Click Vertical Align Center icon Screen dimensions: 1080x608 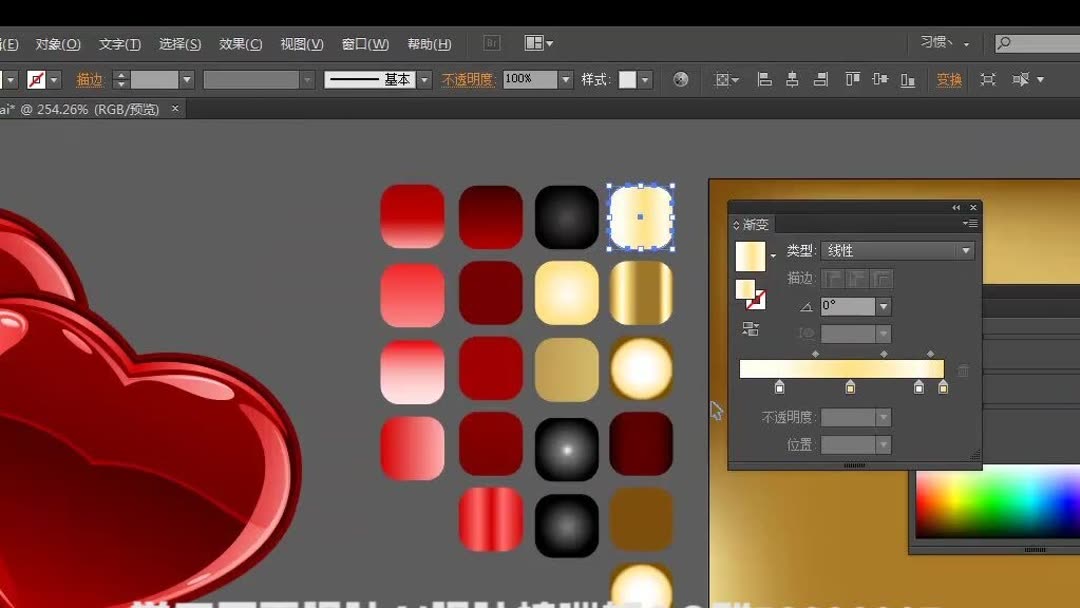(x=880, y=80)
